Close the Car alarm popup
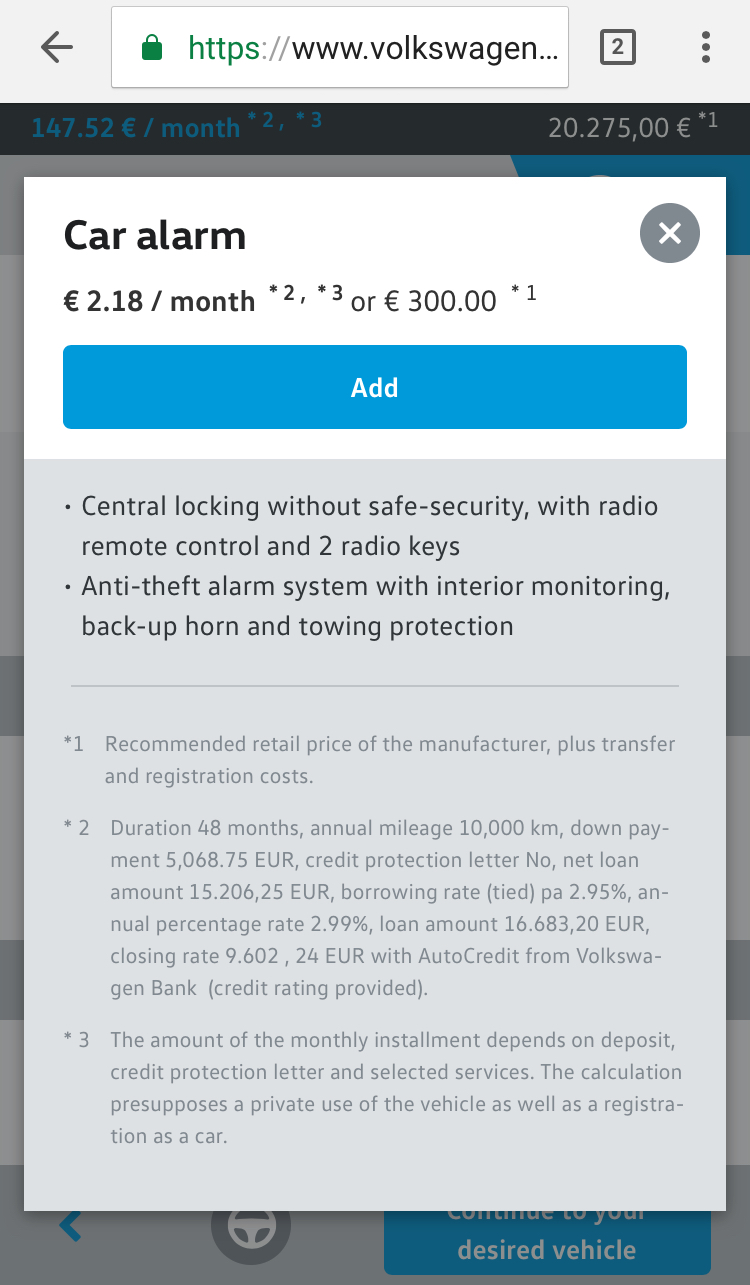 click(x=669, y=234)
